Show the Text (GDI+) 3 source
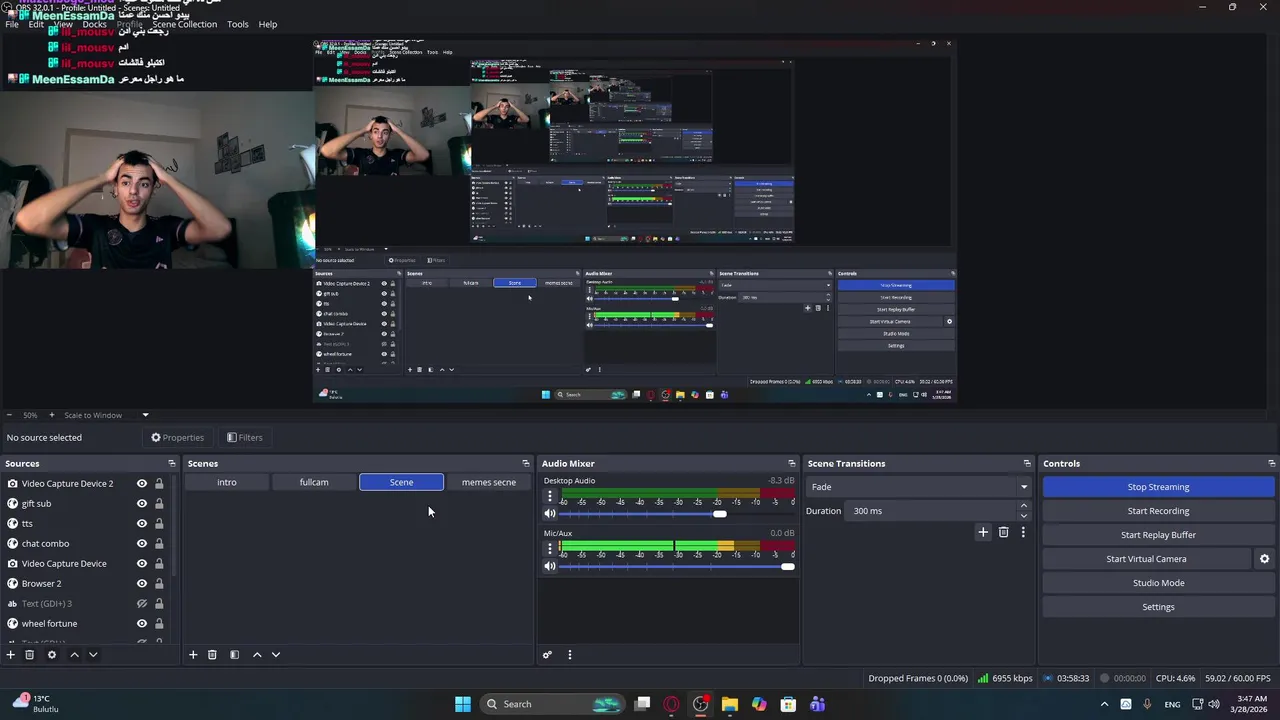This screenshot has height=720, width=1280. [x=142, y=604]
